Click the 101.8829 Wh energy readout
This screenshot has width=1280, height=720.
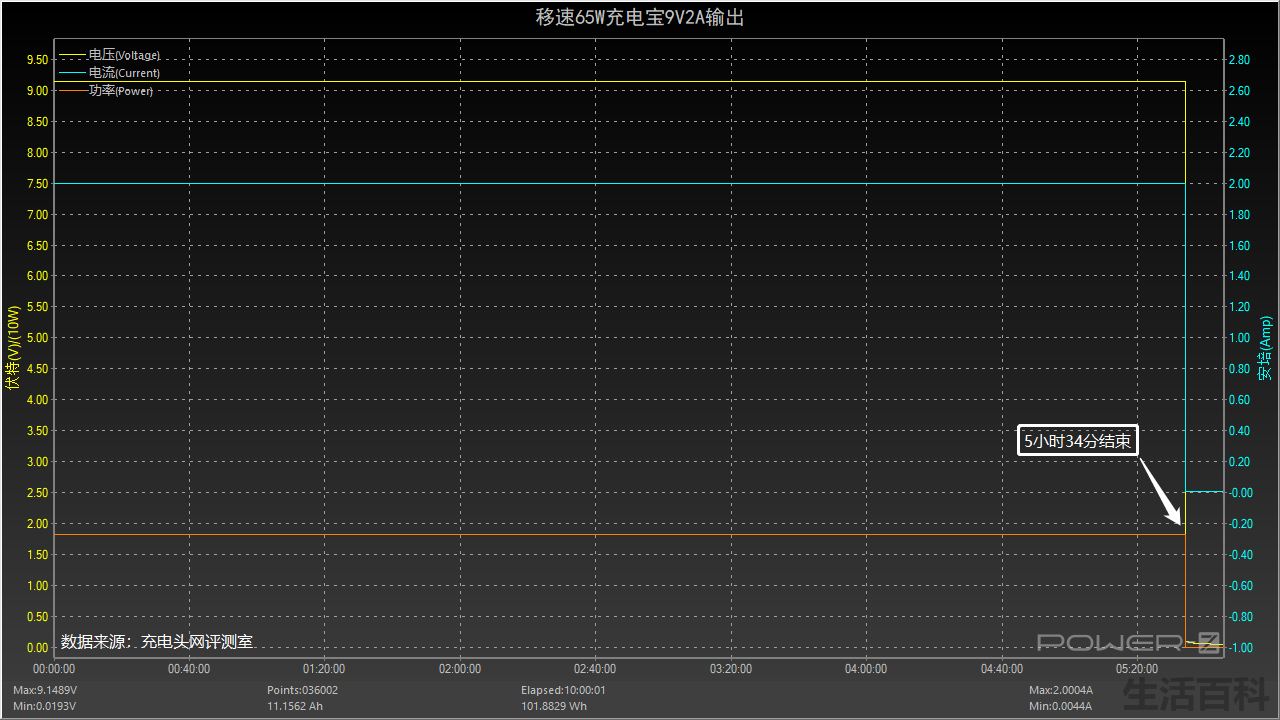(554, 706)
